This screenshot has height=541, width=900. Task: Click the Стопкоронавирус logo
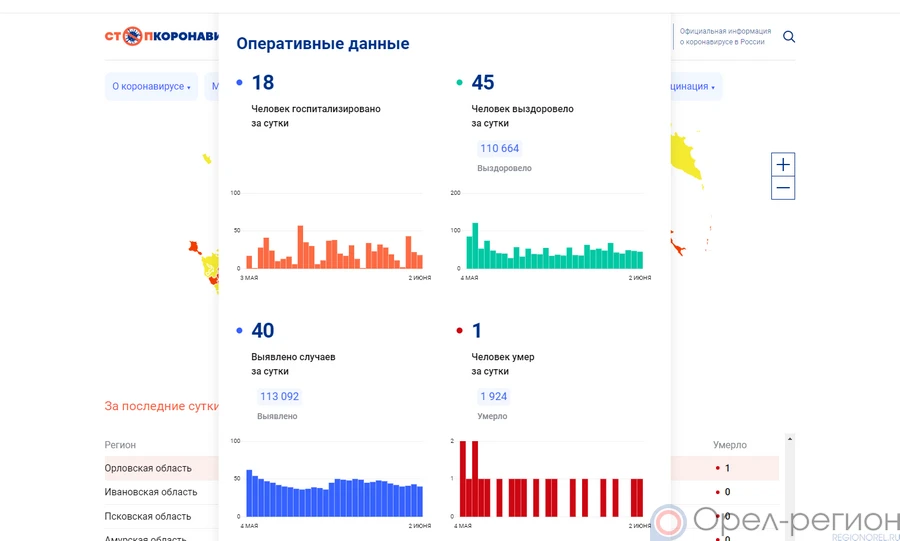click(160, 37)
